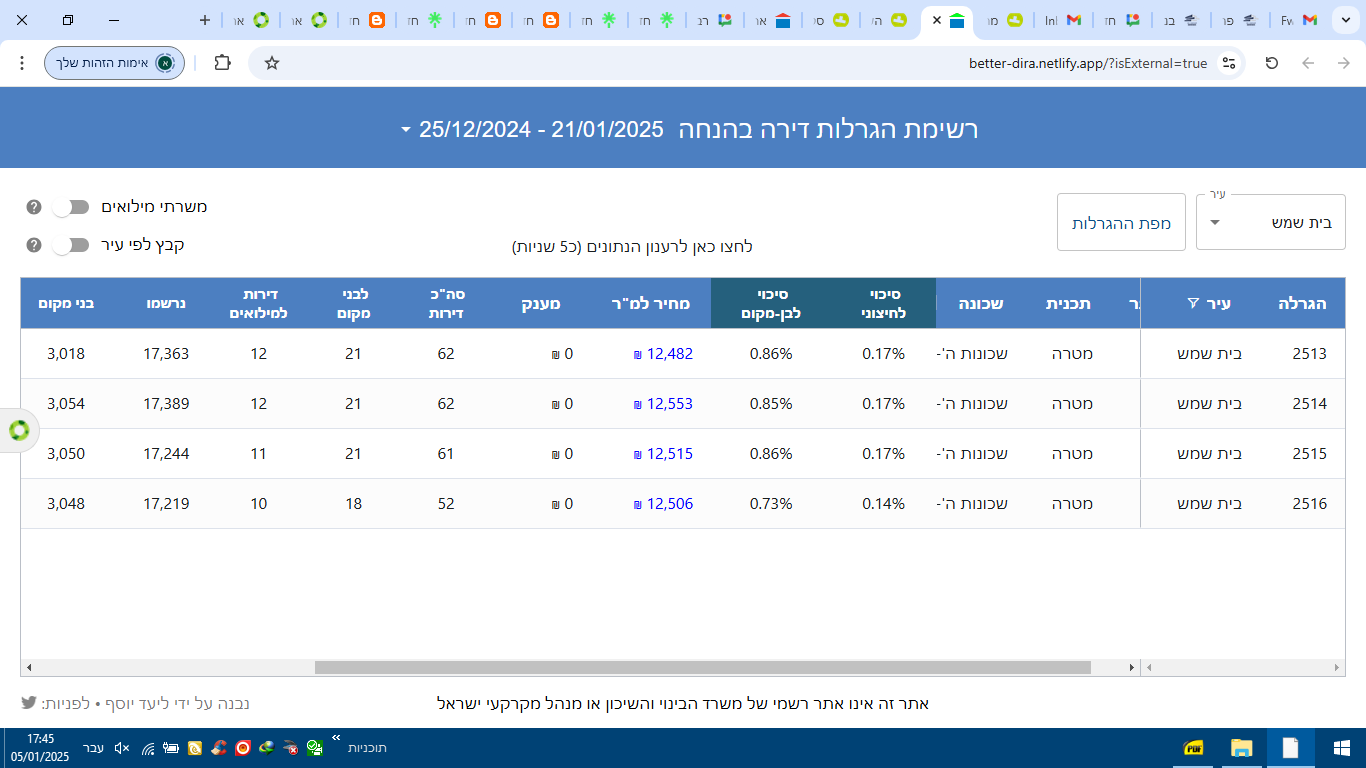The image size is (1366, 768).
Task: Toggle the קבץ לפי עיר switch
Action: 70,245
